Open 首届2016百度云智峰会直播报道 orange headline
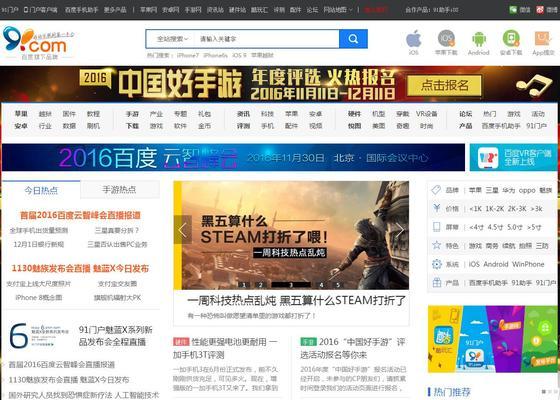Screen dimensions: 560x400 pyautogui.click(x=80, y=215)
